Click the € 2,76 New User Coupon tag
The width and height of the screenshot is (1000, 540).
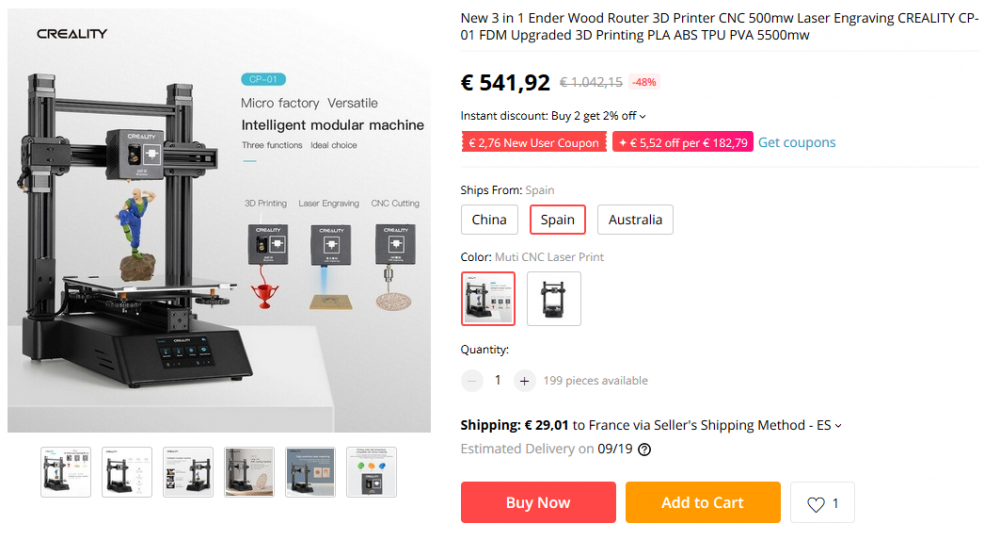[x=534, y=143]
